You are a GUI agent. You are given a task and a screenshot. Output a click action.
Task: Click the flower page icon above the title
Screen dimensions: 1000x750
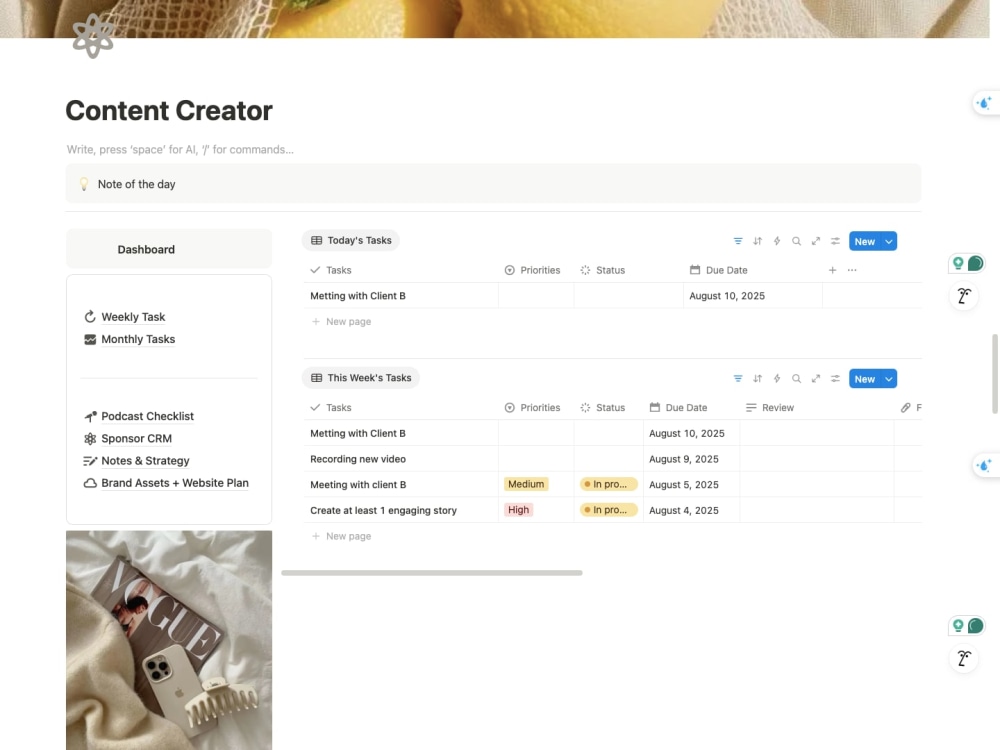click(x=93, y=36)
